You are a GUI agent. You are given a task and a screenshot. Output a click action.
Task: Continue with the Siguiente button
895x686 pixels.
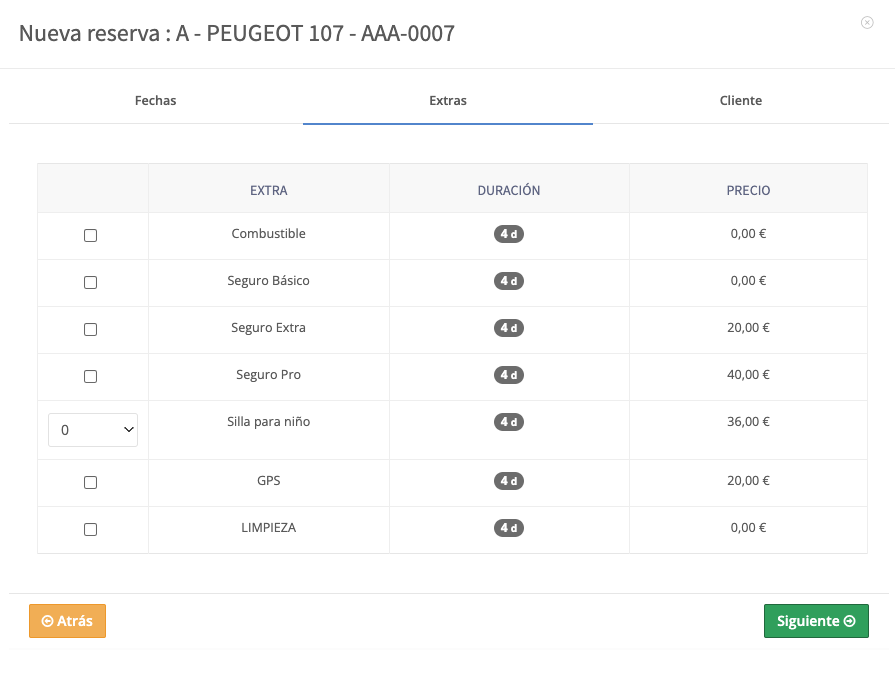(x=816, y=621)
